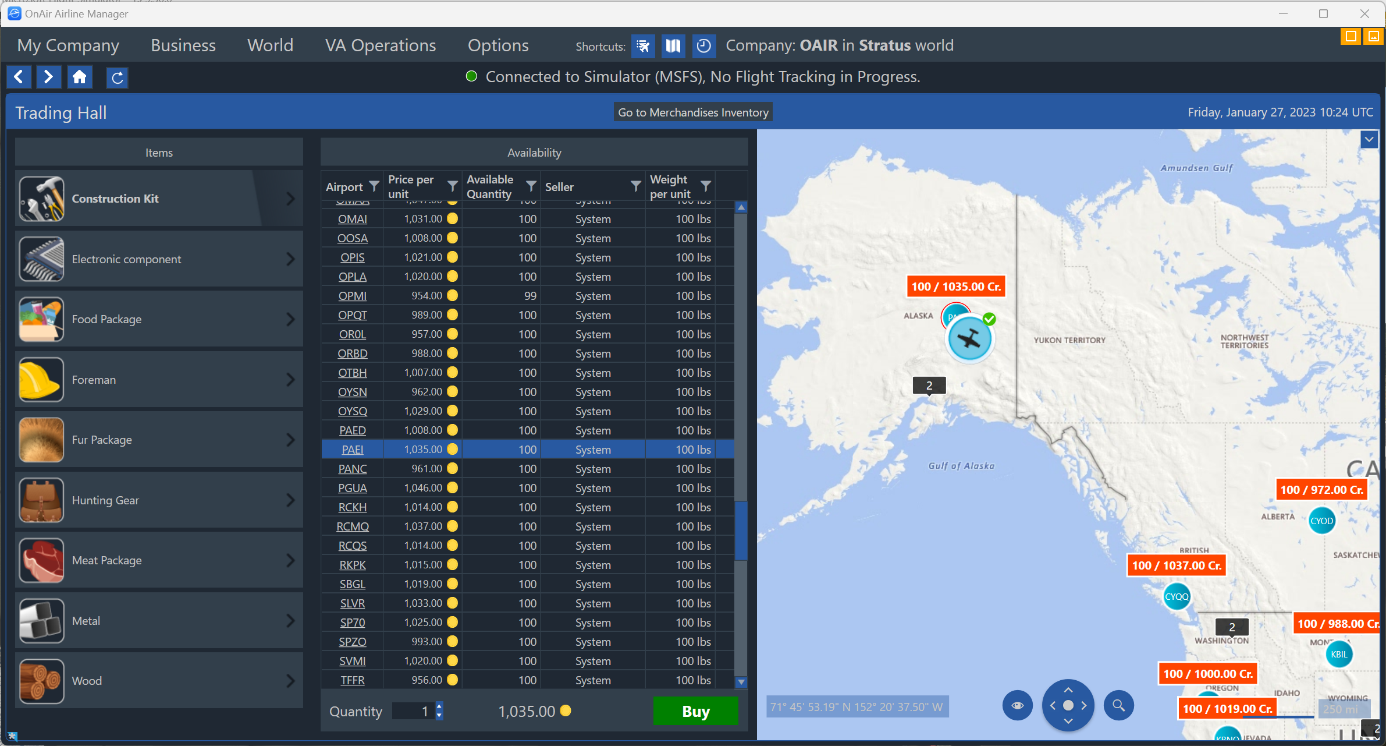Toggle map view with the eye button
Screen dimensions: 1386x746
coord(1017,705)
